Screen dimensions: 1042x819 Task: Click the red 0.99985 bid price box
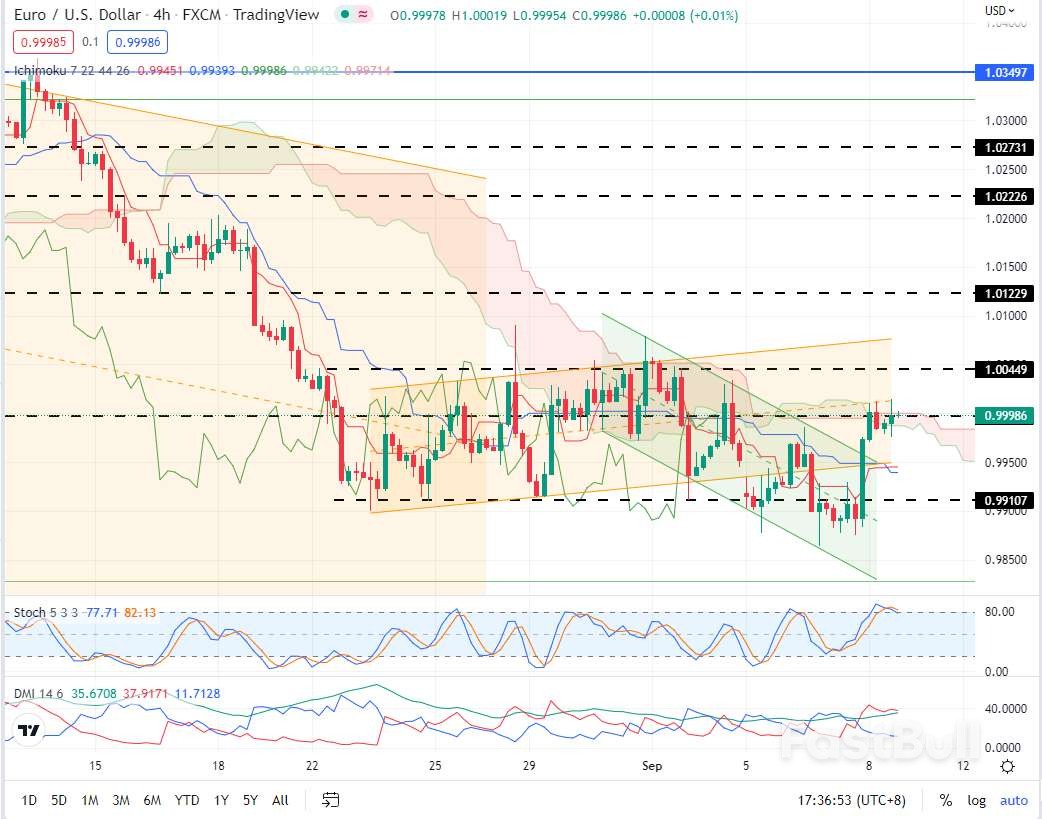coord(42,42)
